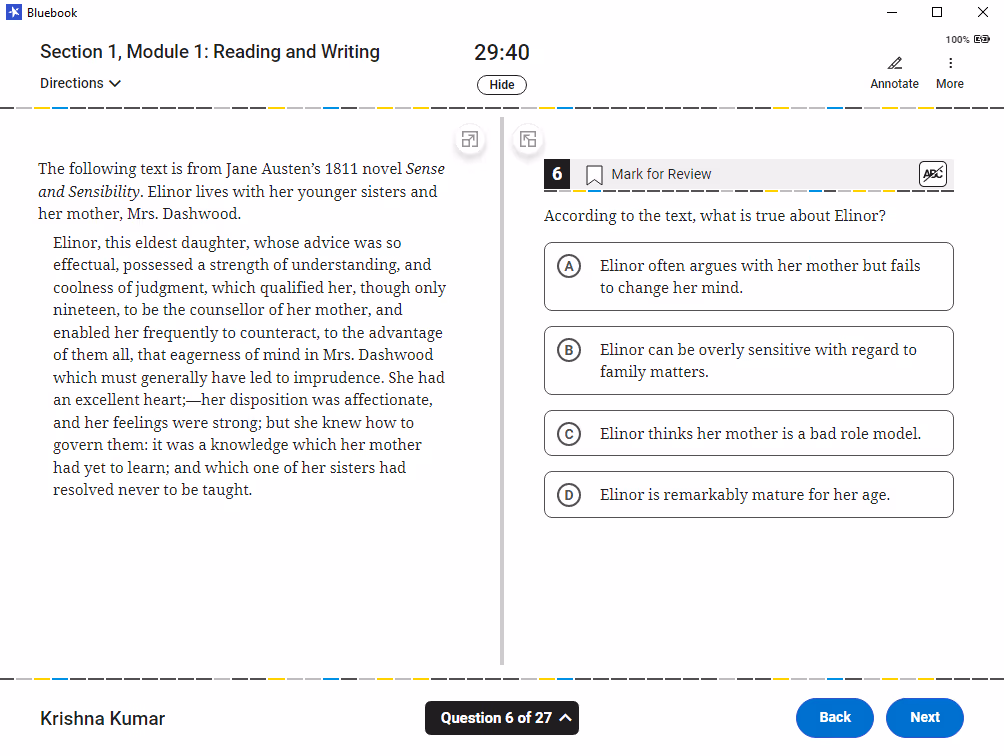Expand the question pane with right expand icon
Image resolution: width=1004 pixels, height=756 pixels.
point(528,140)
